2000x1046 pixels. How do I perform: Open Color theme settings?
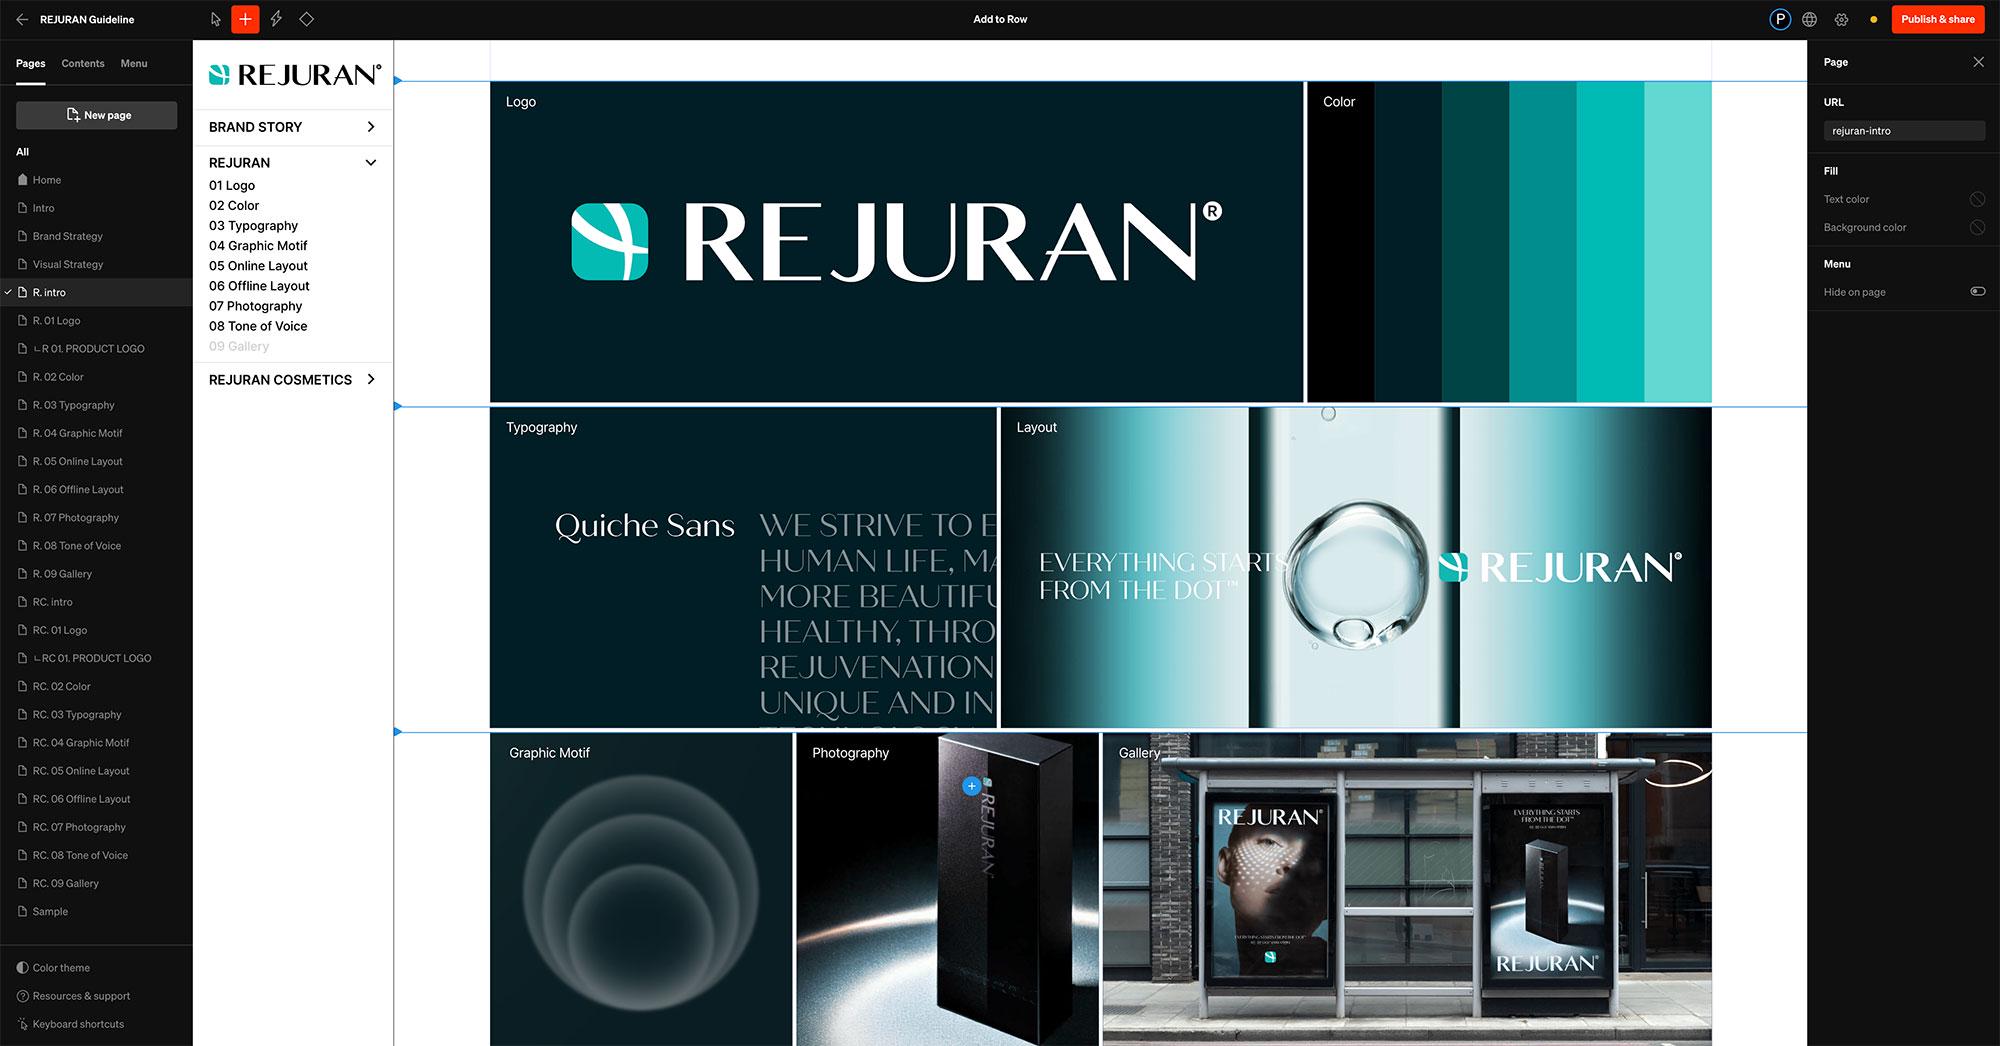click(61, 968)
